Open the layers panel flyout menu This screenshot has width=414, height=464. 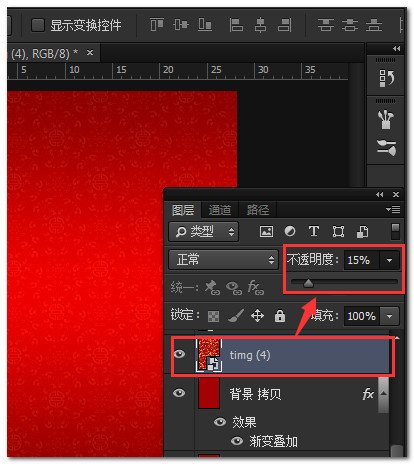pyautogui.click(x=393, y=210)
